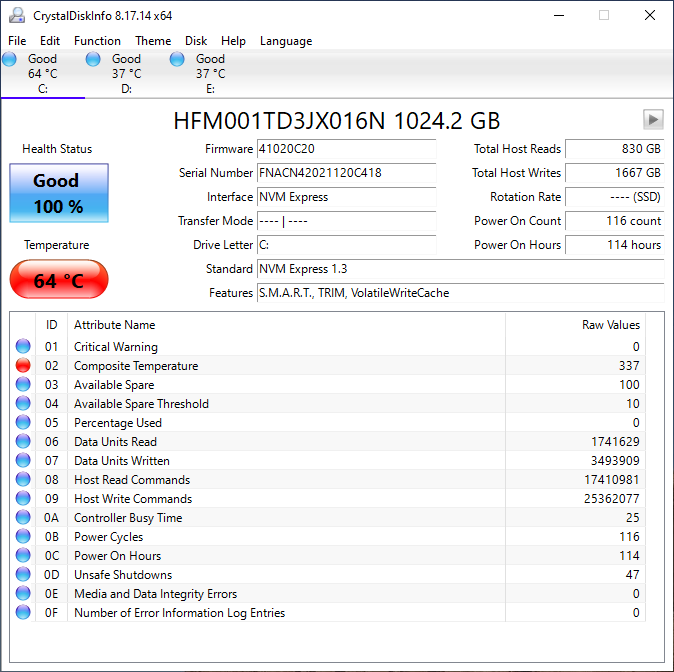The image size is (674, 672).
Task: Click status orb for Controller Busy Time
Action: click(x=23, y=517)
